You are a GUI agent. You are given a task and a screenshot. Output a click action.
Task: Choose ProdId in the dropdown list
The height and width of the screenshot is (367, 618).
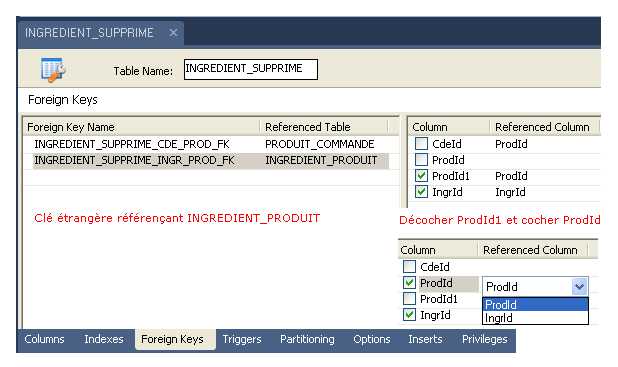(x=535, y=305)
